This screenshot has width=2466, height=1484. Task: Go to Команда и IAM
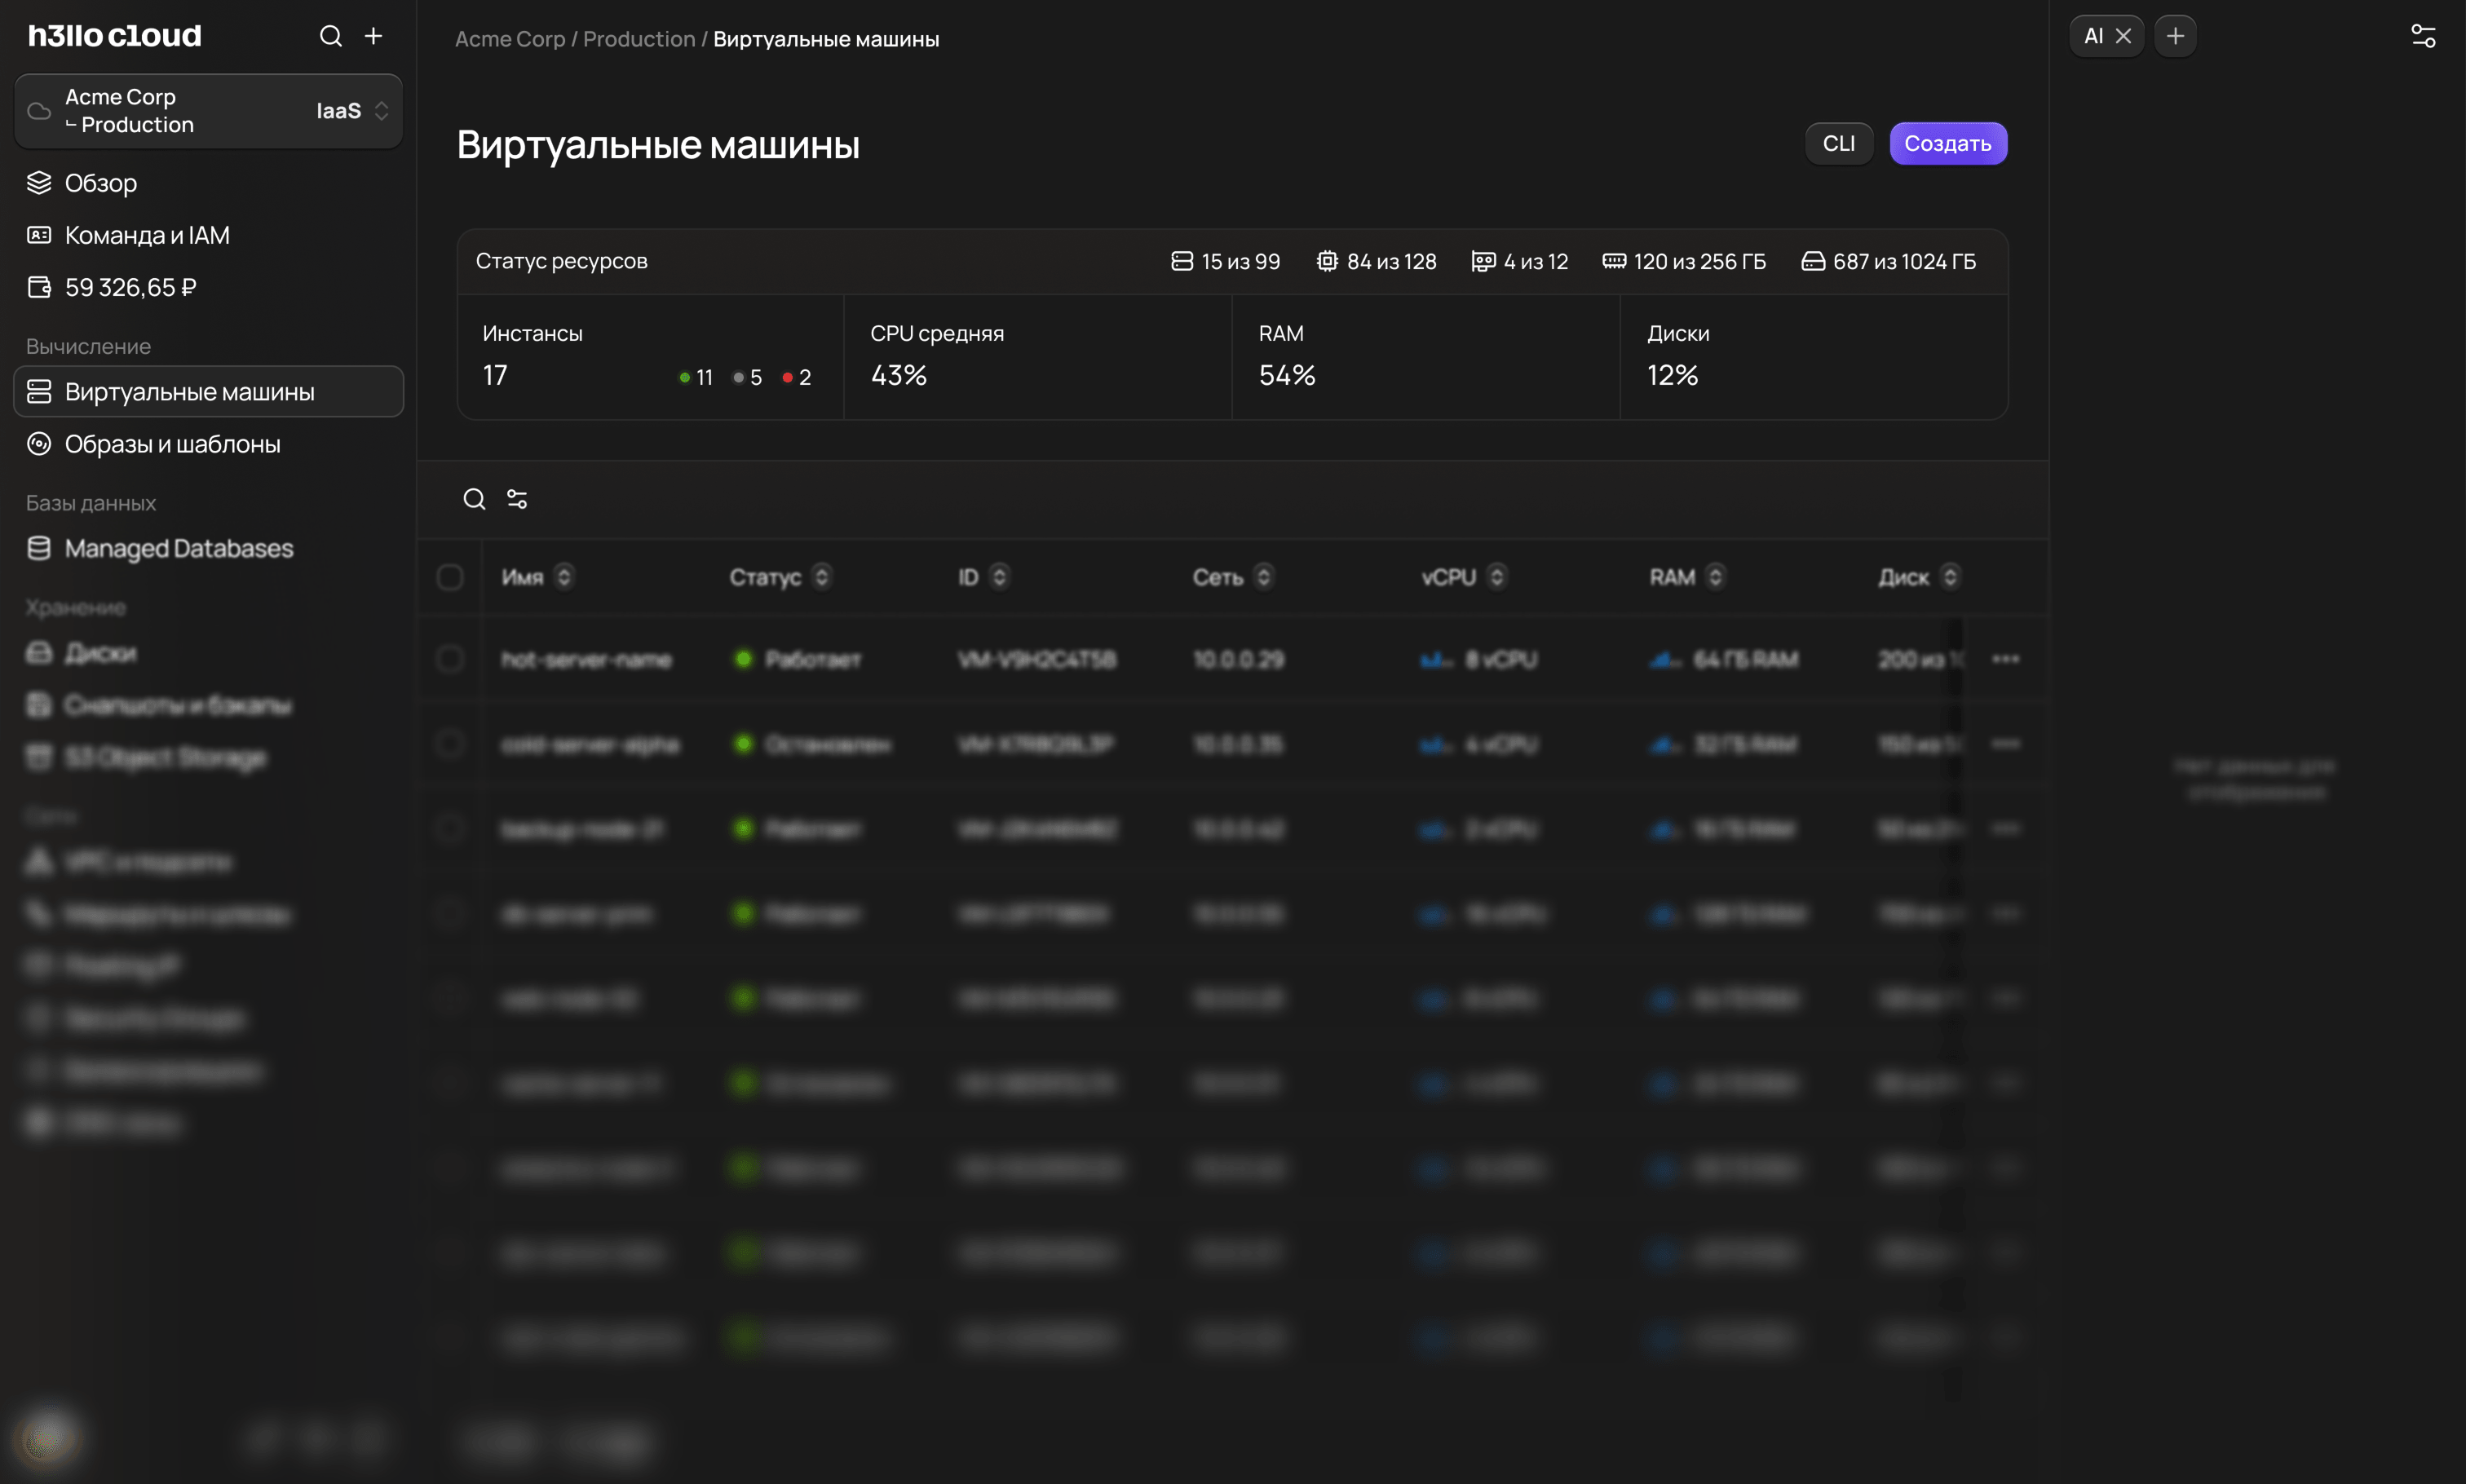click(208, 235)
